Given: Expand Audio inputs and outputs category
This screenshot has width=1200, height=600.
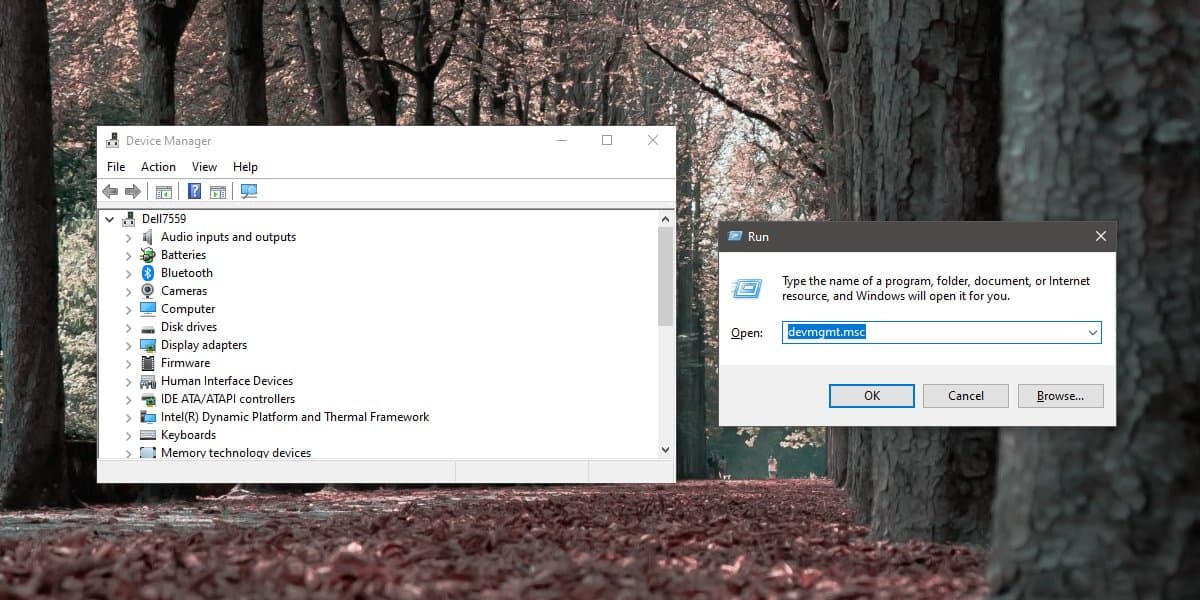Looking at the screenshot, I should 128,237.
